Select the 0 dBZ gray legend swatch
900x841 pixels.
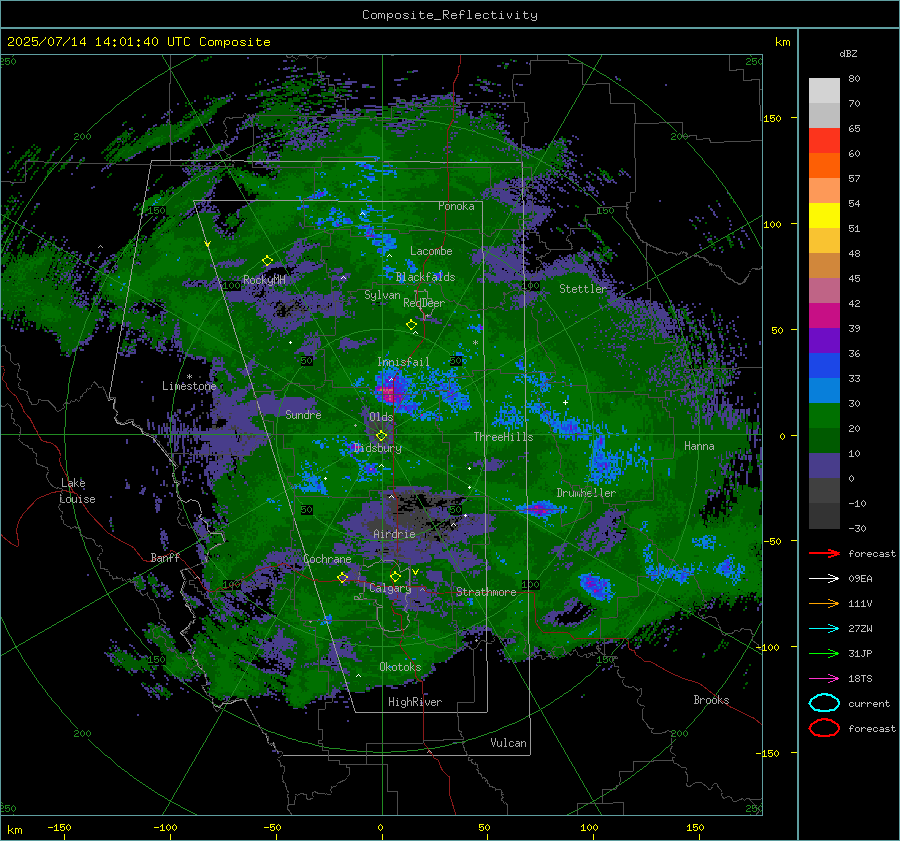click(x=824, y=490)
